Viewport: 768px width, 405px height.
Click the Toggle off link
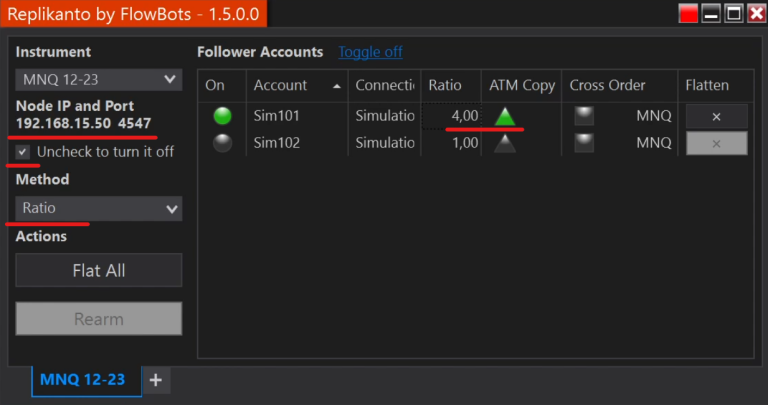[x=370, y=52]
